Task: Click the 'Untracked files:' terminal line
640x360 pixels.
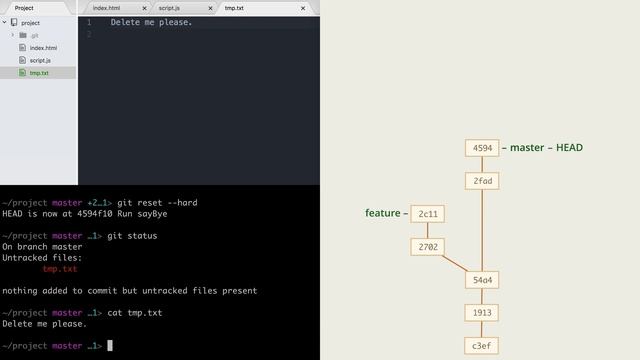Action: coord(42,258)
